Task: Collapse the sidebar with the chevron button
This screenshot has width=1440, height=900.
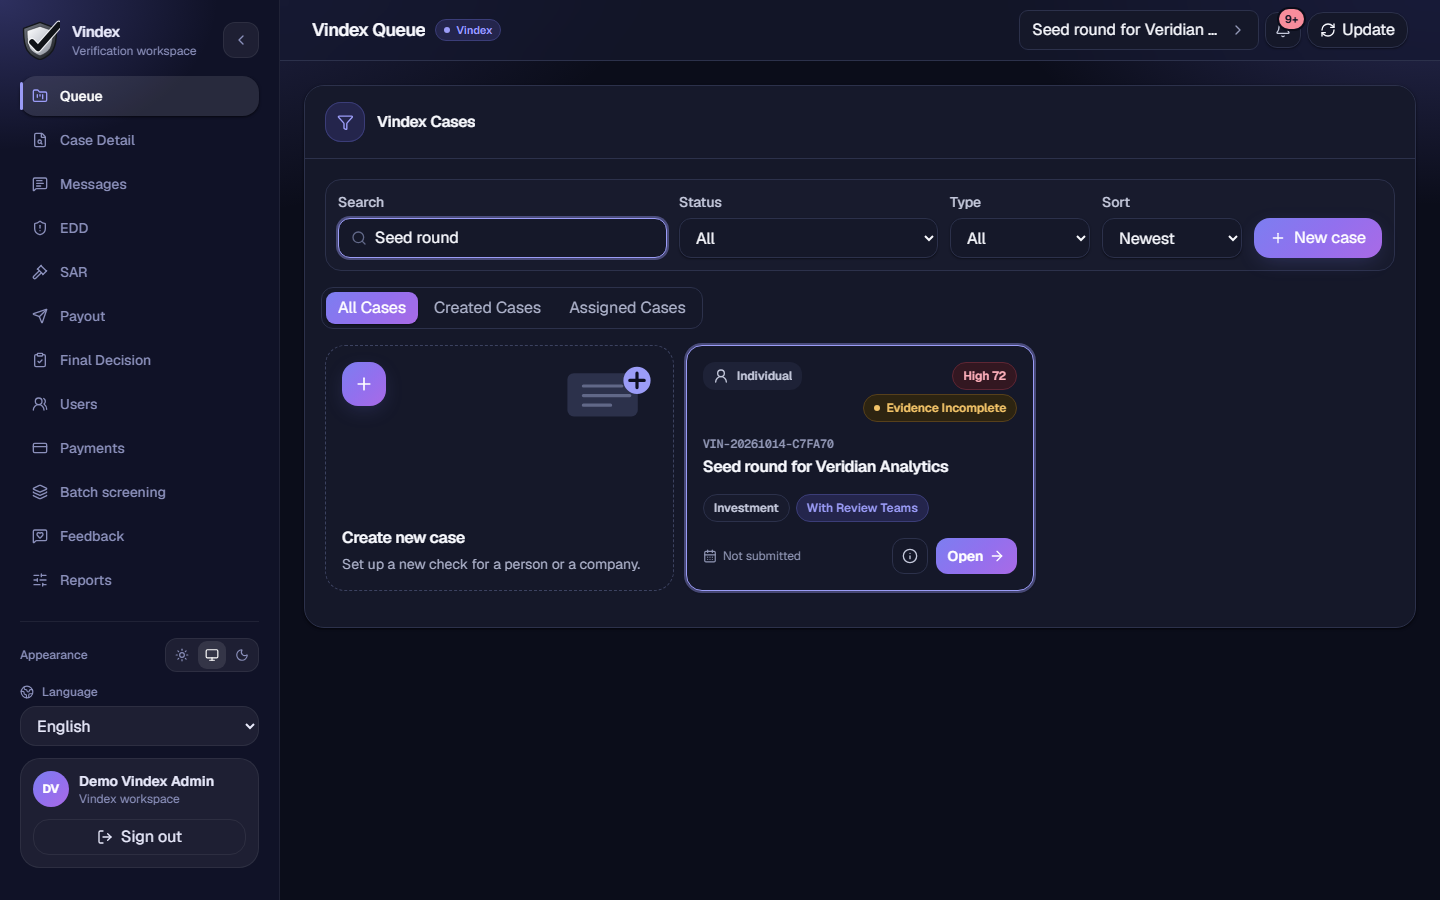Action: 241,40
